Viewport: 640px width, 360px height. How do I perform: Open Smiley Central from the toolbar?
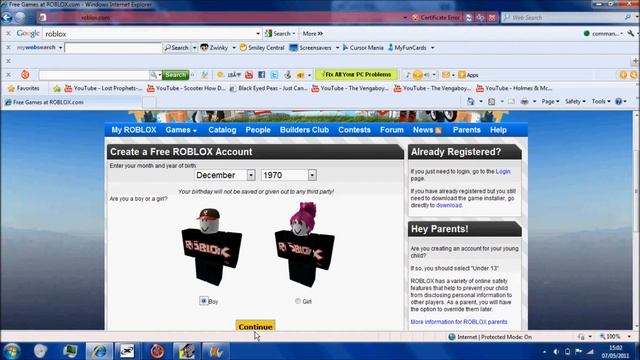pos(262,48)
